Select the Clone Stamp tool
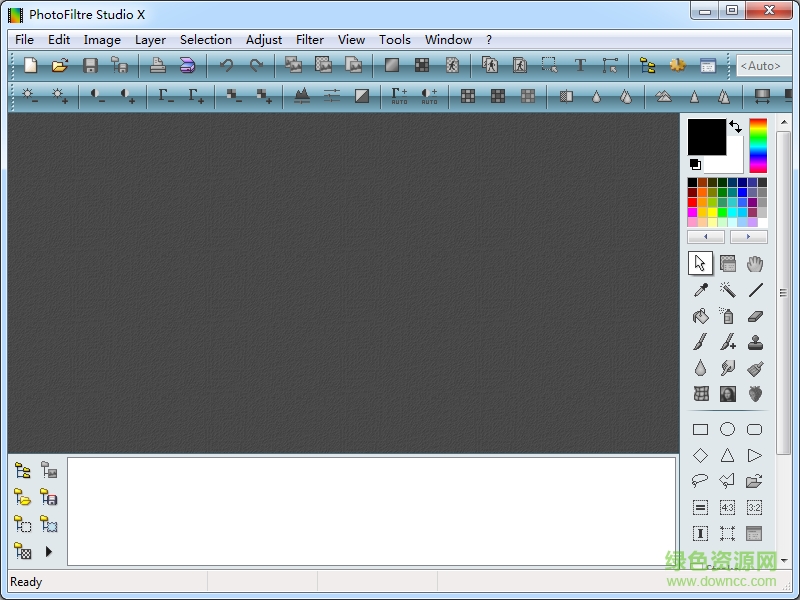This screenshot has width=800, height=600. click(754, 341)
